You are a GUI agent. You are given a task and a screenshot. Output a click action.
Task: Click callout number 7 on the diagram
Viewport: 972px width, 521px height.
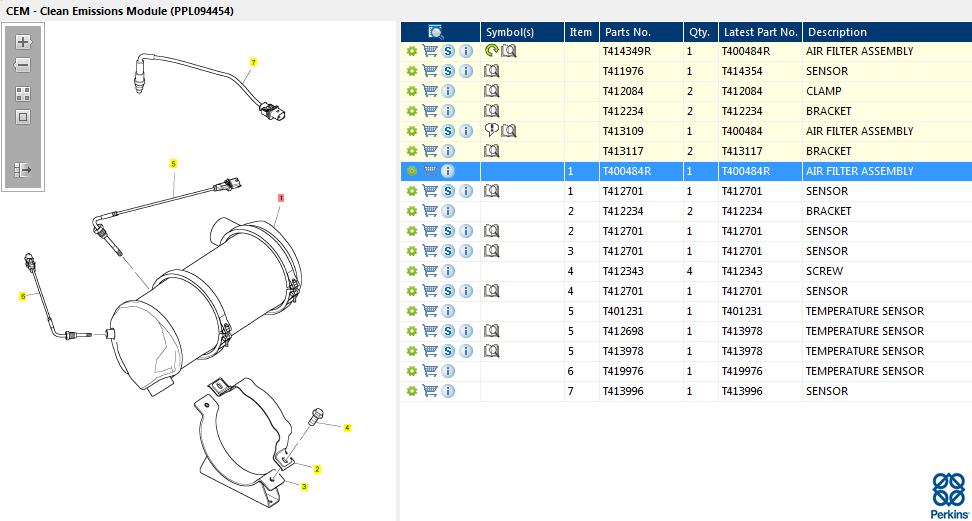(254, 62)
